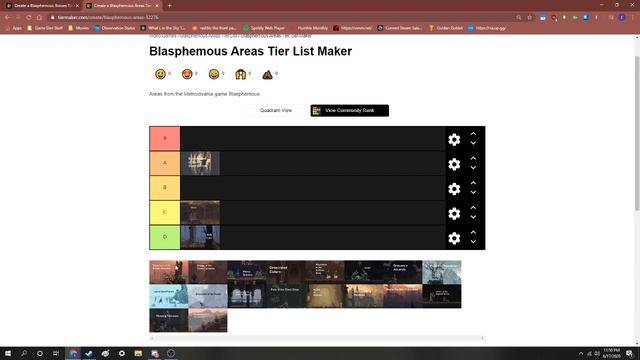Pick the Desecrated Cistern area thumbnail
640x360 pixels.
[x=286, y=272]
